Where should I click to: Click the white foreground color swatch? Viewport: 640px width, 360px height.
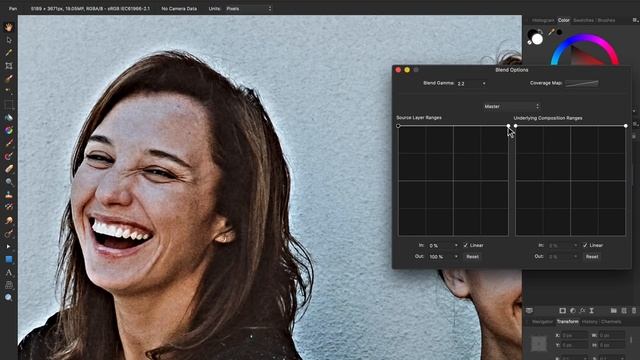pyautogui.click(x=537, y=39)
